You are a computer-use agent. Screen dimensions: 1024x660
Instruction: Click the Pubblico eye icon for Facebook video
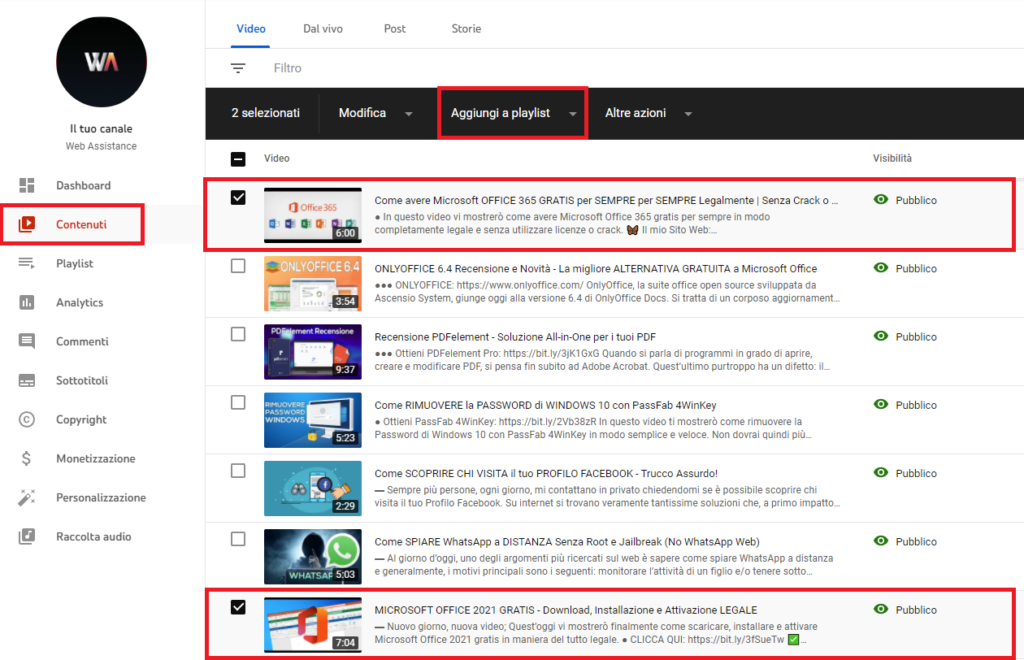[881, 473]
